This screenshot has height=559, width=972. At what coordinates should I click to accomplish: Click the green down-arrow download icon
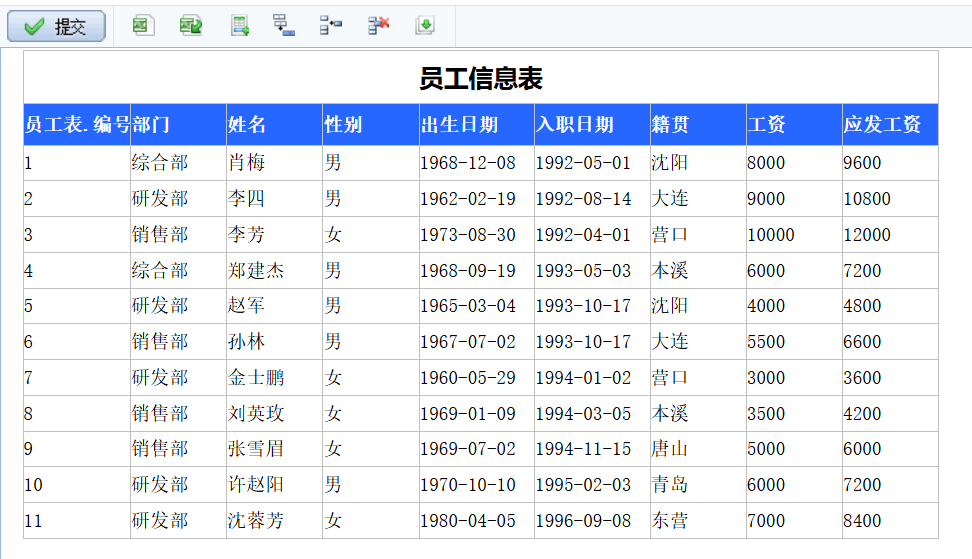click(x=425, y=26)
